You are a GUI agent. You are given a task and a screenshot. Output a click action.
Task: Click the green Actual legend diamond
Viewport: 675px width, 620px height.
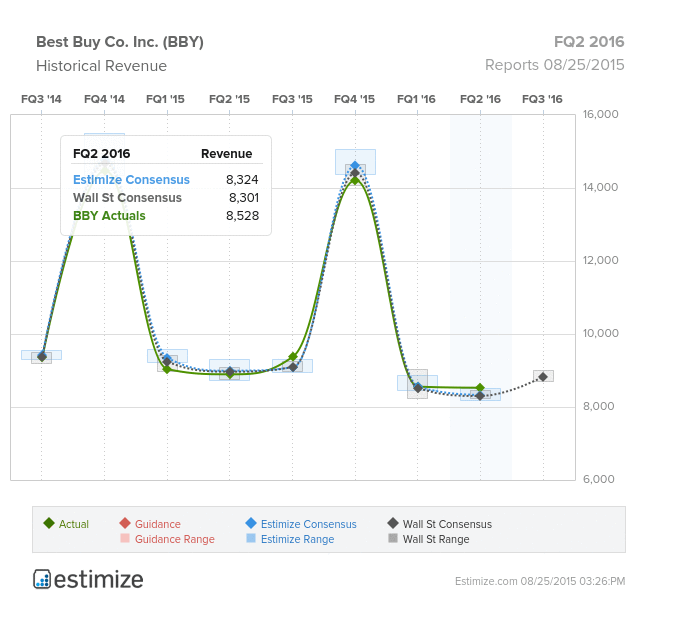click(x=49, y=523)
